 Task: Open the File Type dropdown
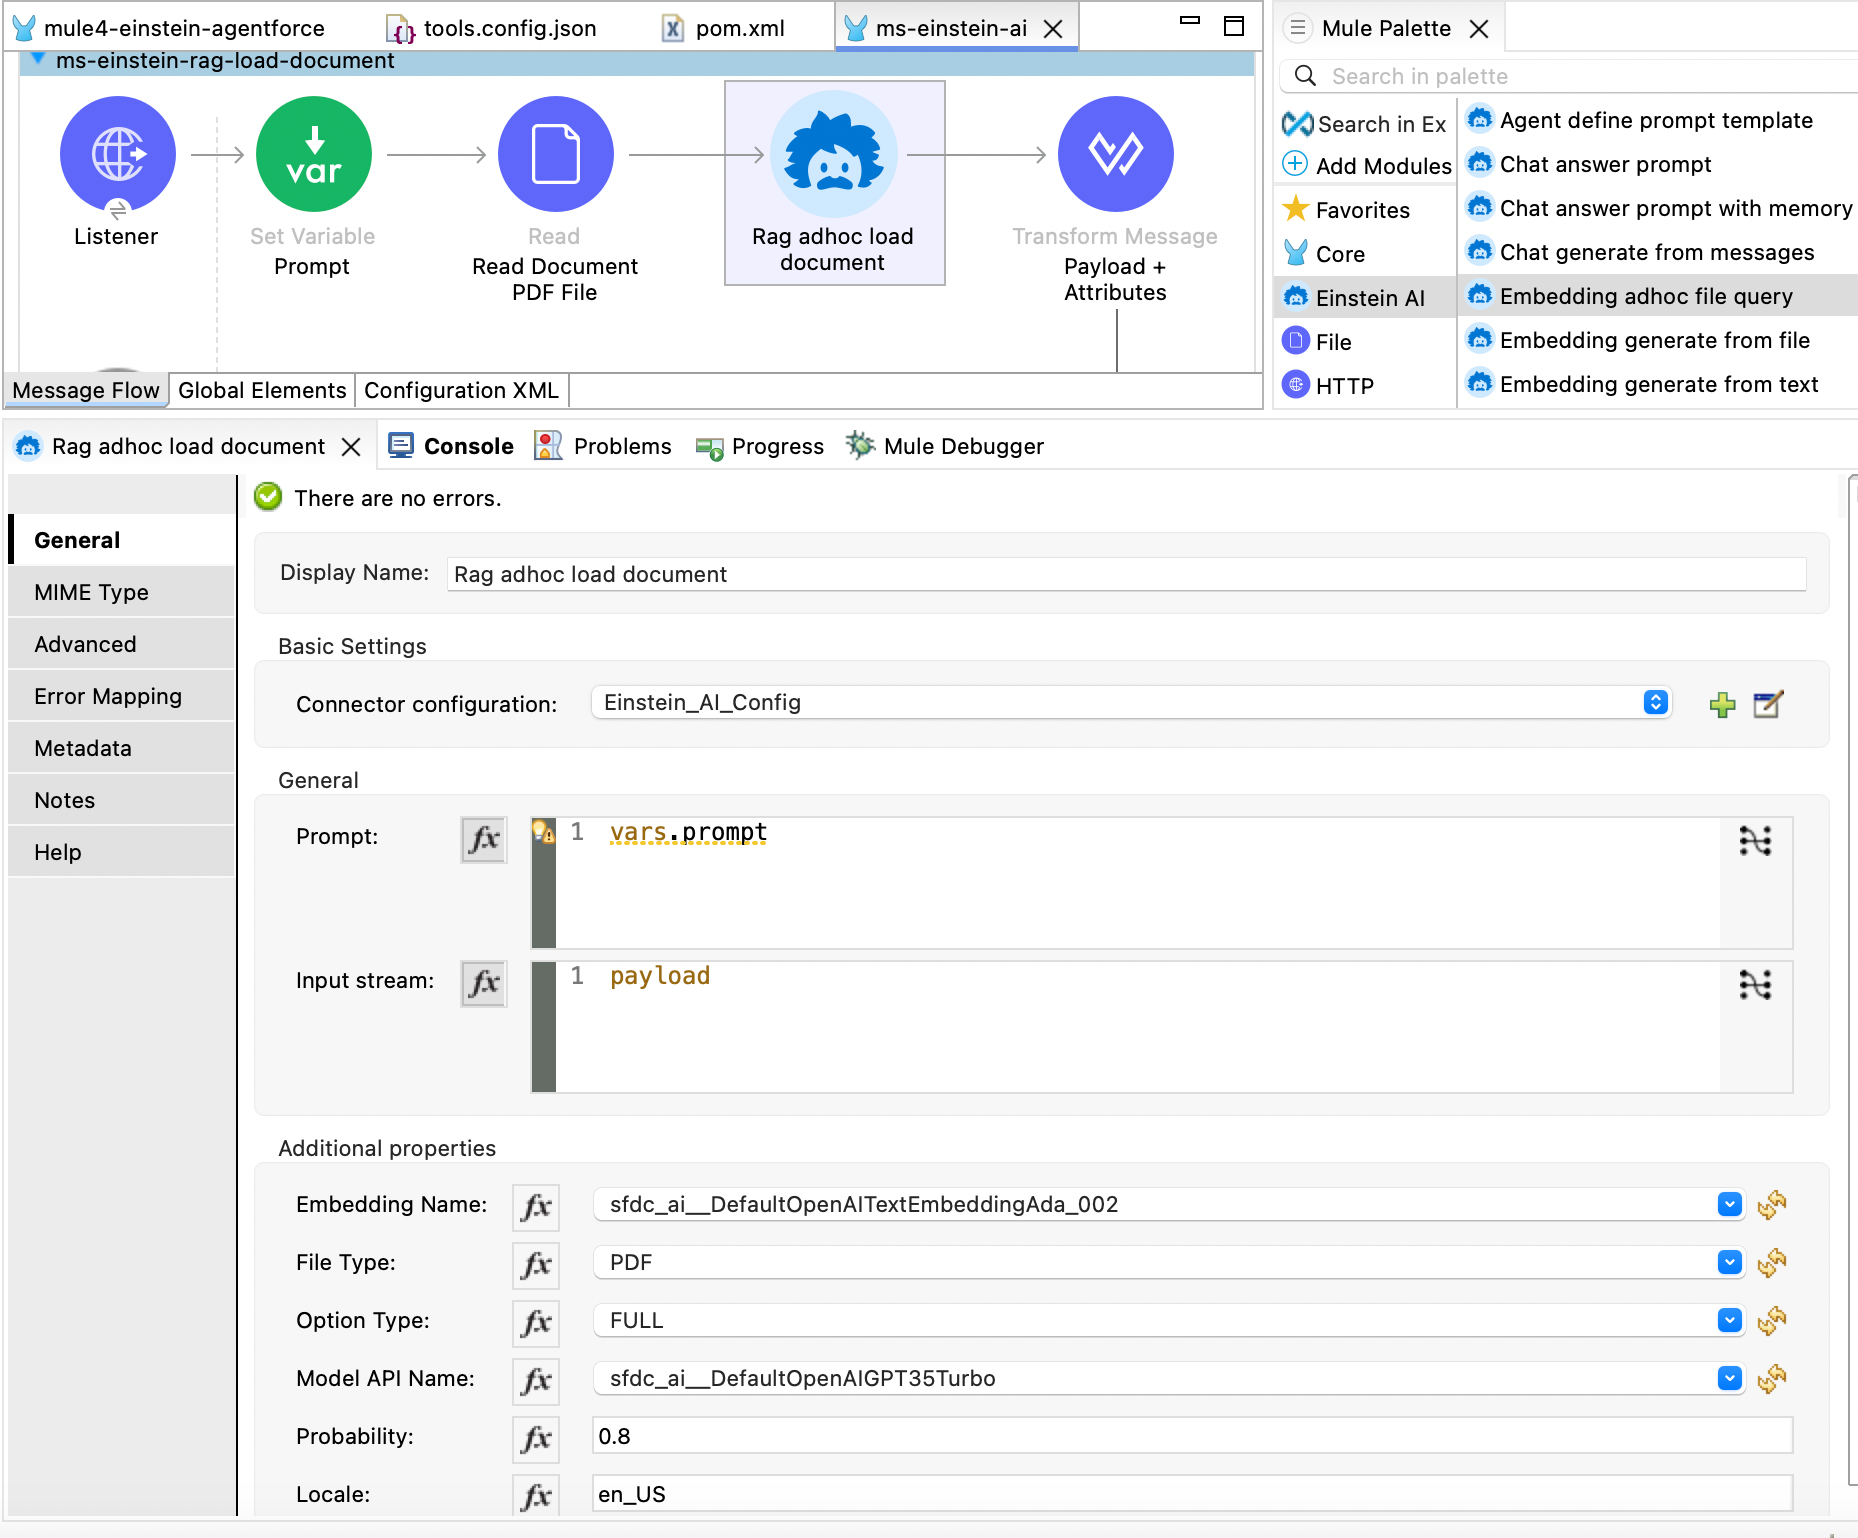click(1729, 1262)
